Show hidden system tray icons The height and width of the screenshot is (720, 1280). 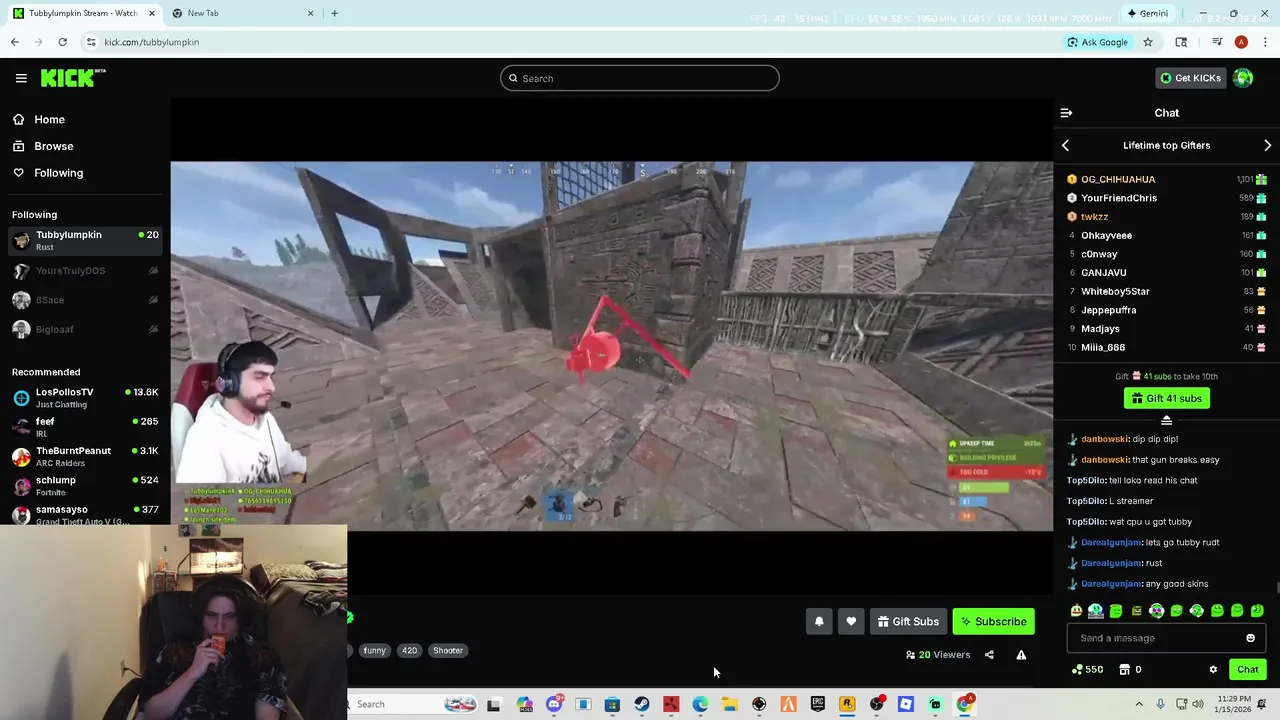point(1138,704)
